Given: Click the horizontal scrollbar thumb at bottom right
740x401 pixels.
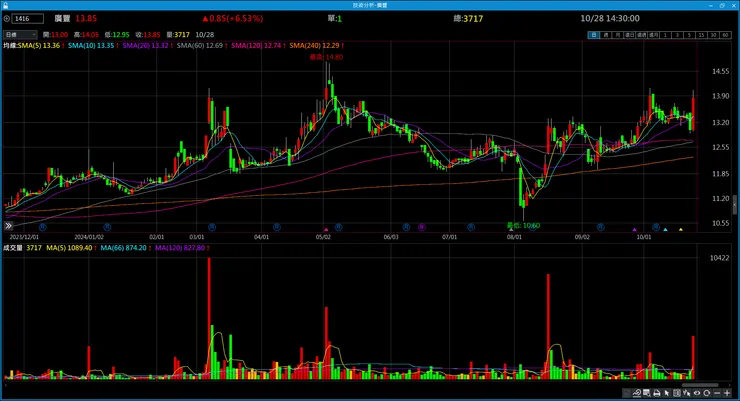Looking at the screenshot, I should pos(700,385).
